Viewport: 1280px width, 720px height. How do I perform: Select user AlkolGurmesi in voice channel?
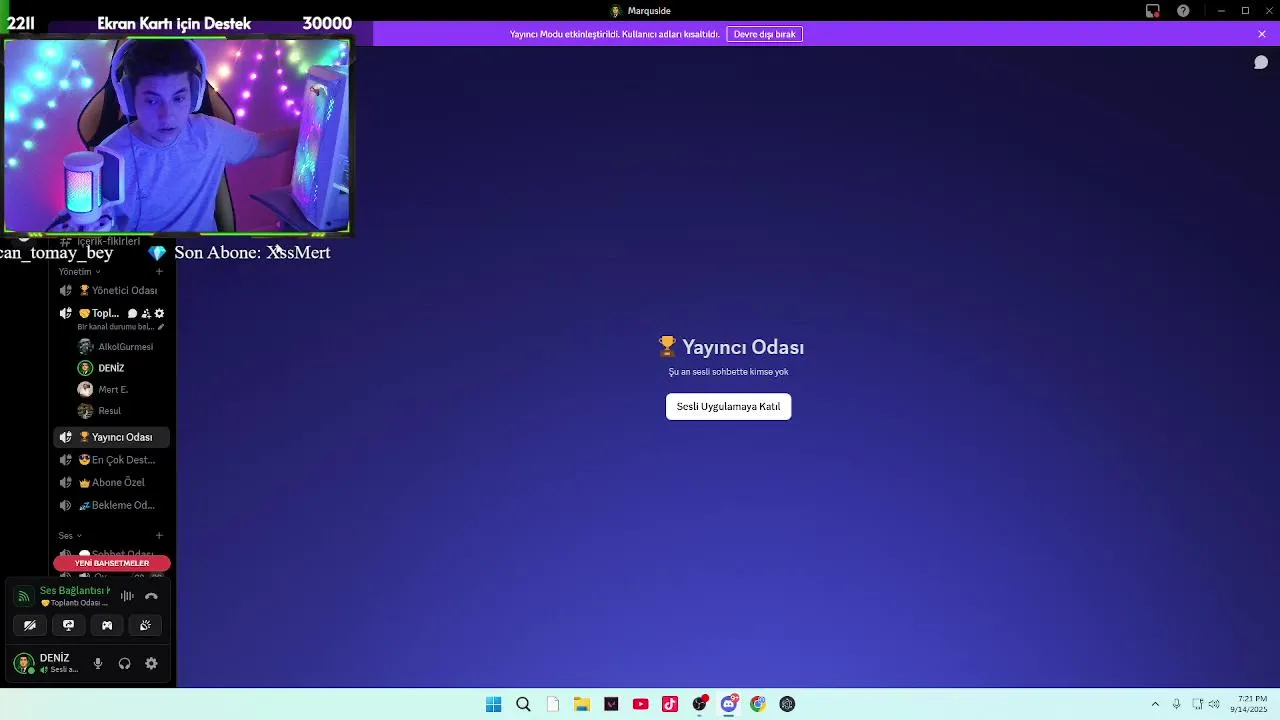pos(116,347)
